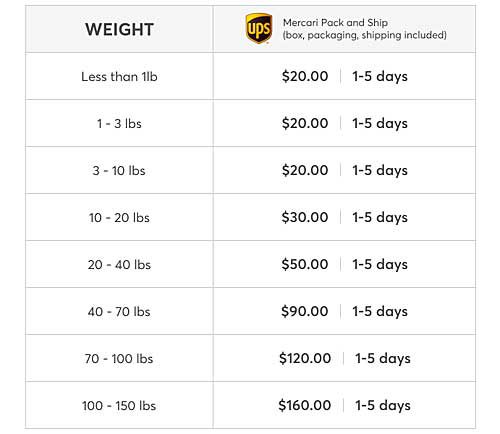This screenshot has width=500, height=434.
Task: Select the 3 - 10 lbs weight
Action: point(119,171)
